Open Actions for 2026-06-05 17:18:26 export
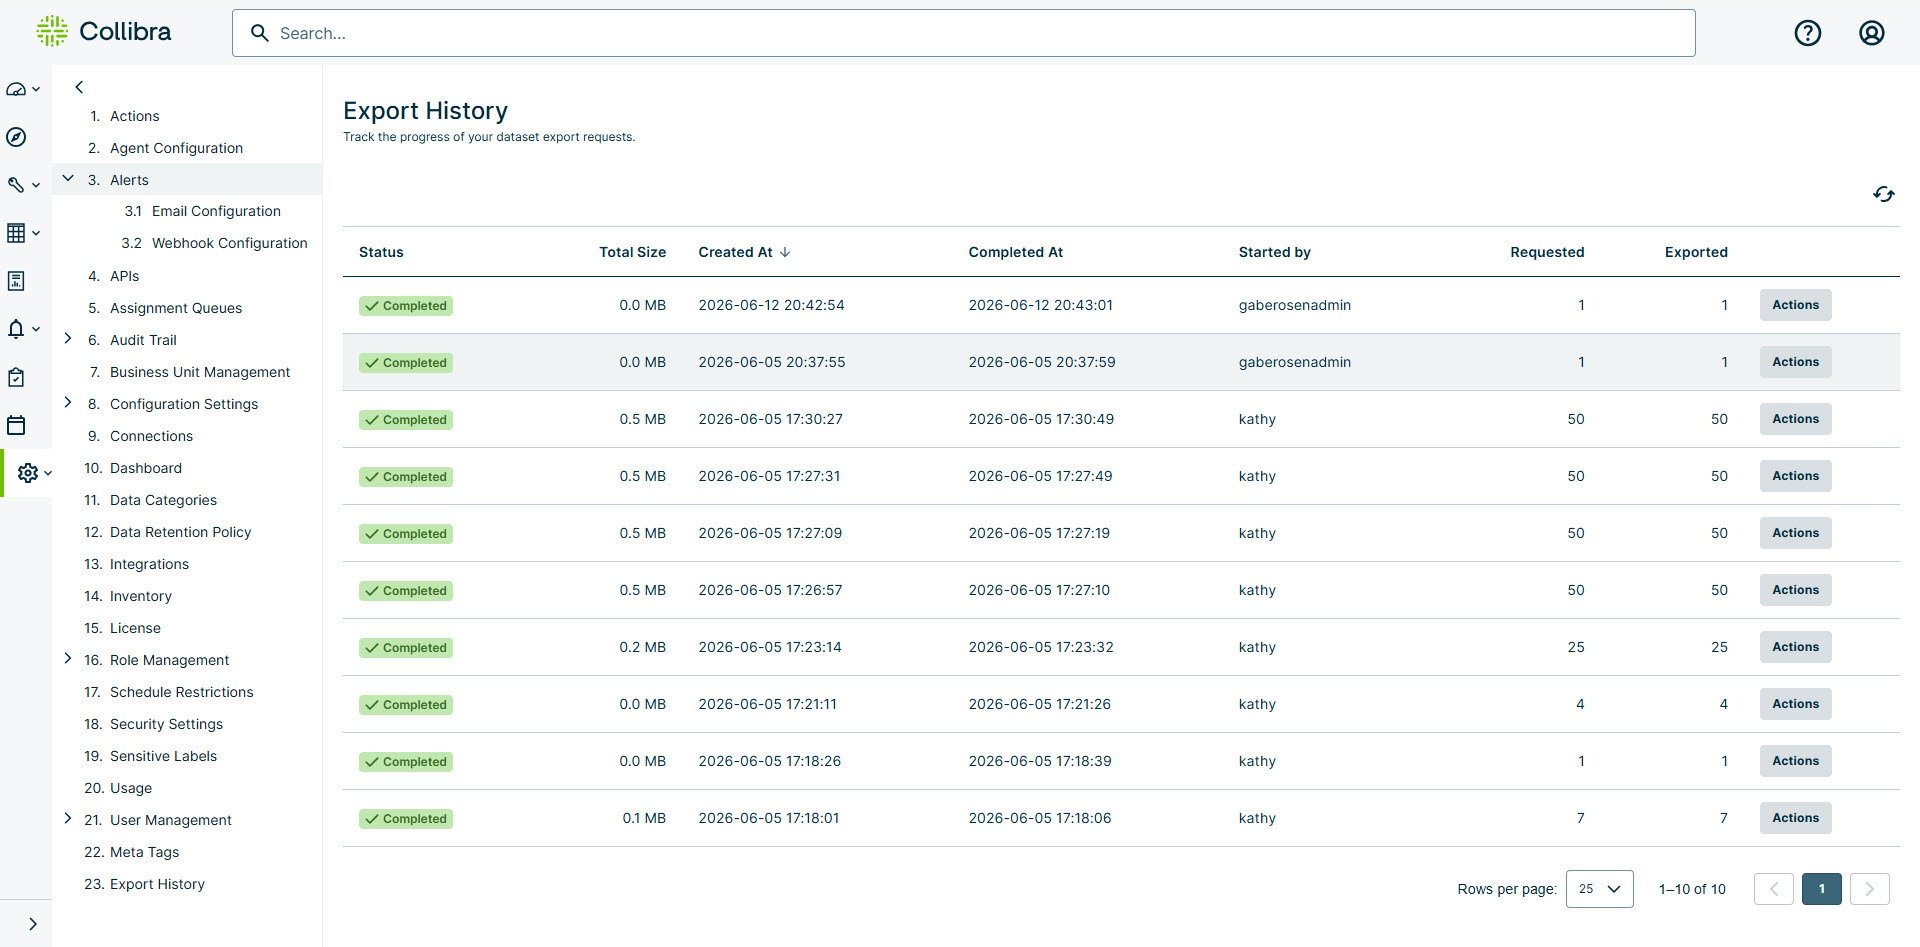The height and width of the screenshot is (947, 1920). pos(1795,761)
